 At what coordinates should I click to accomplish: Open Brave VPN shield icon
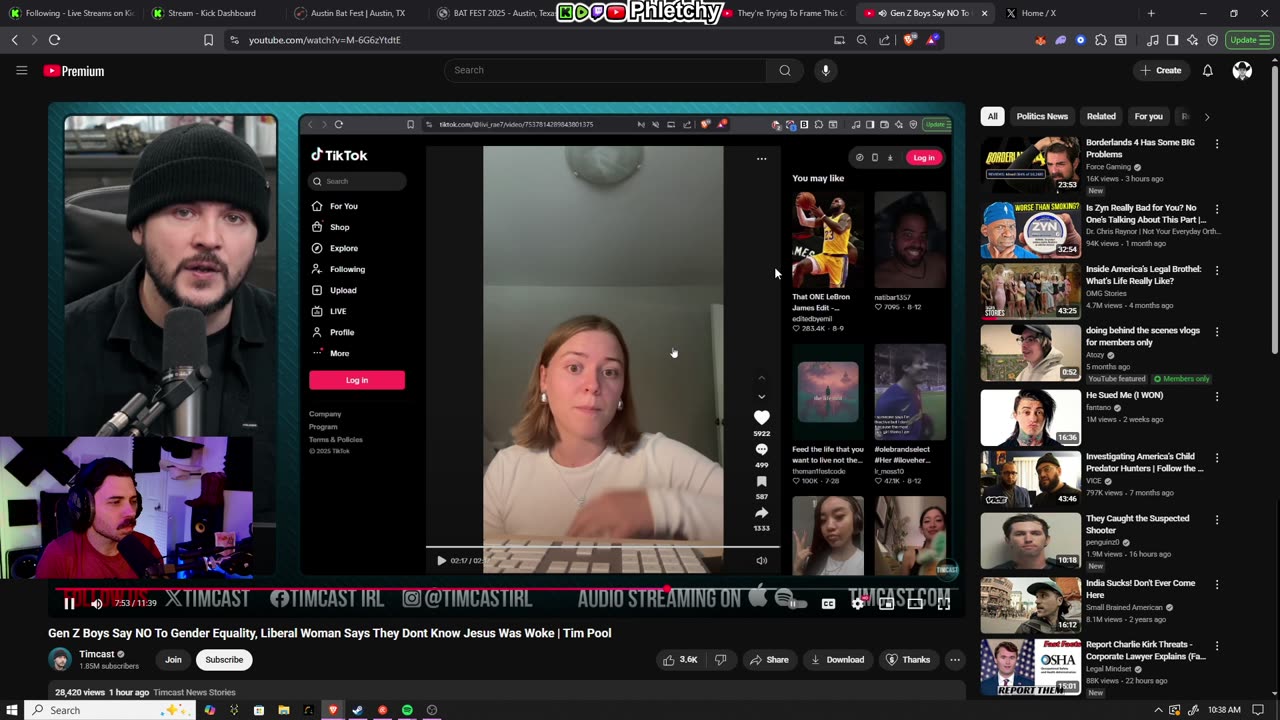pos(1212,40)
